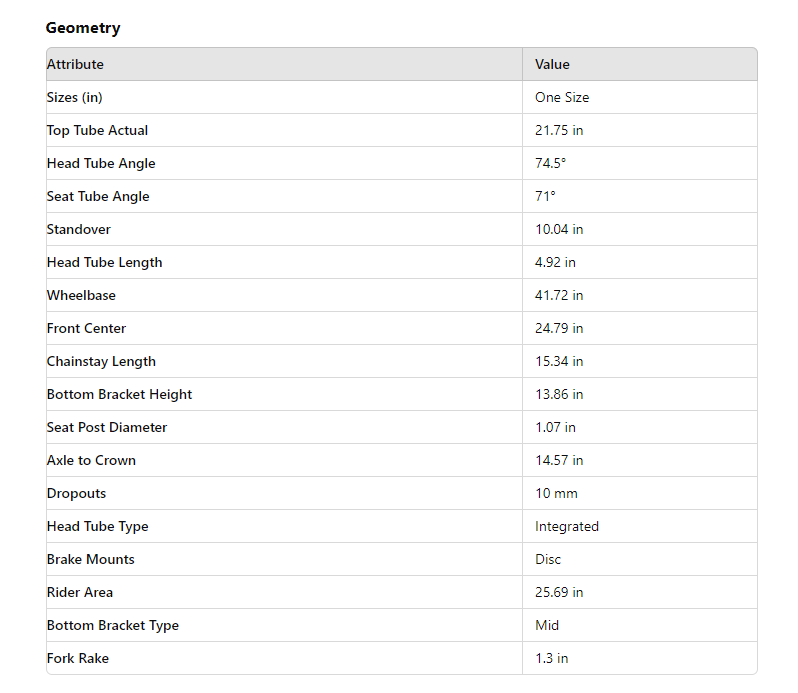This screenshot has width=798, height=693.
Task: Click the Geometry section heading
Action: [83, 28]
